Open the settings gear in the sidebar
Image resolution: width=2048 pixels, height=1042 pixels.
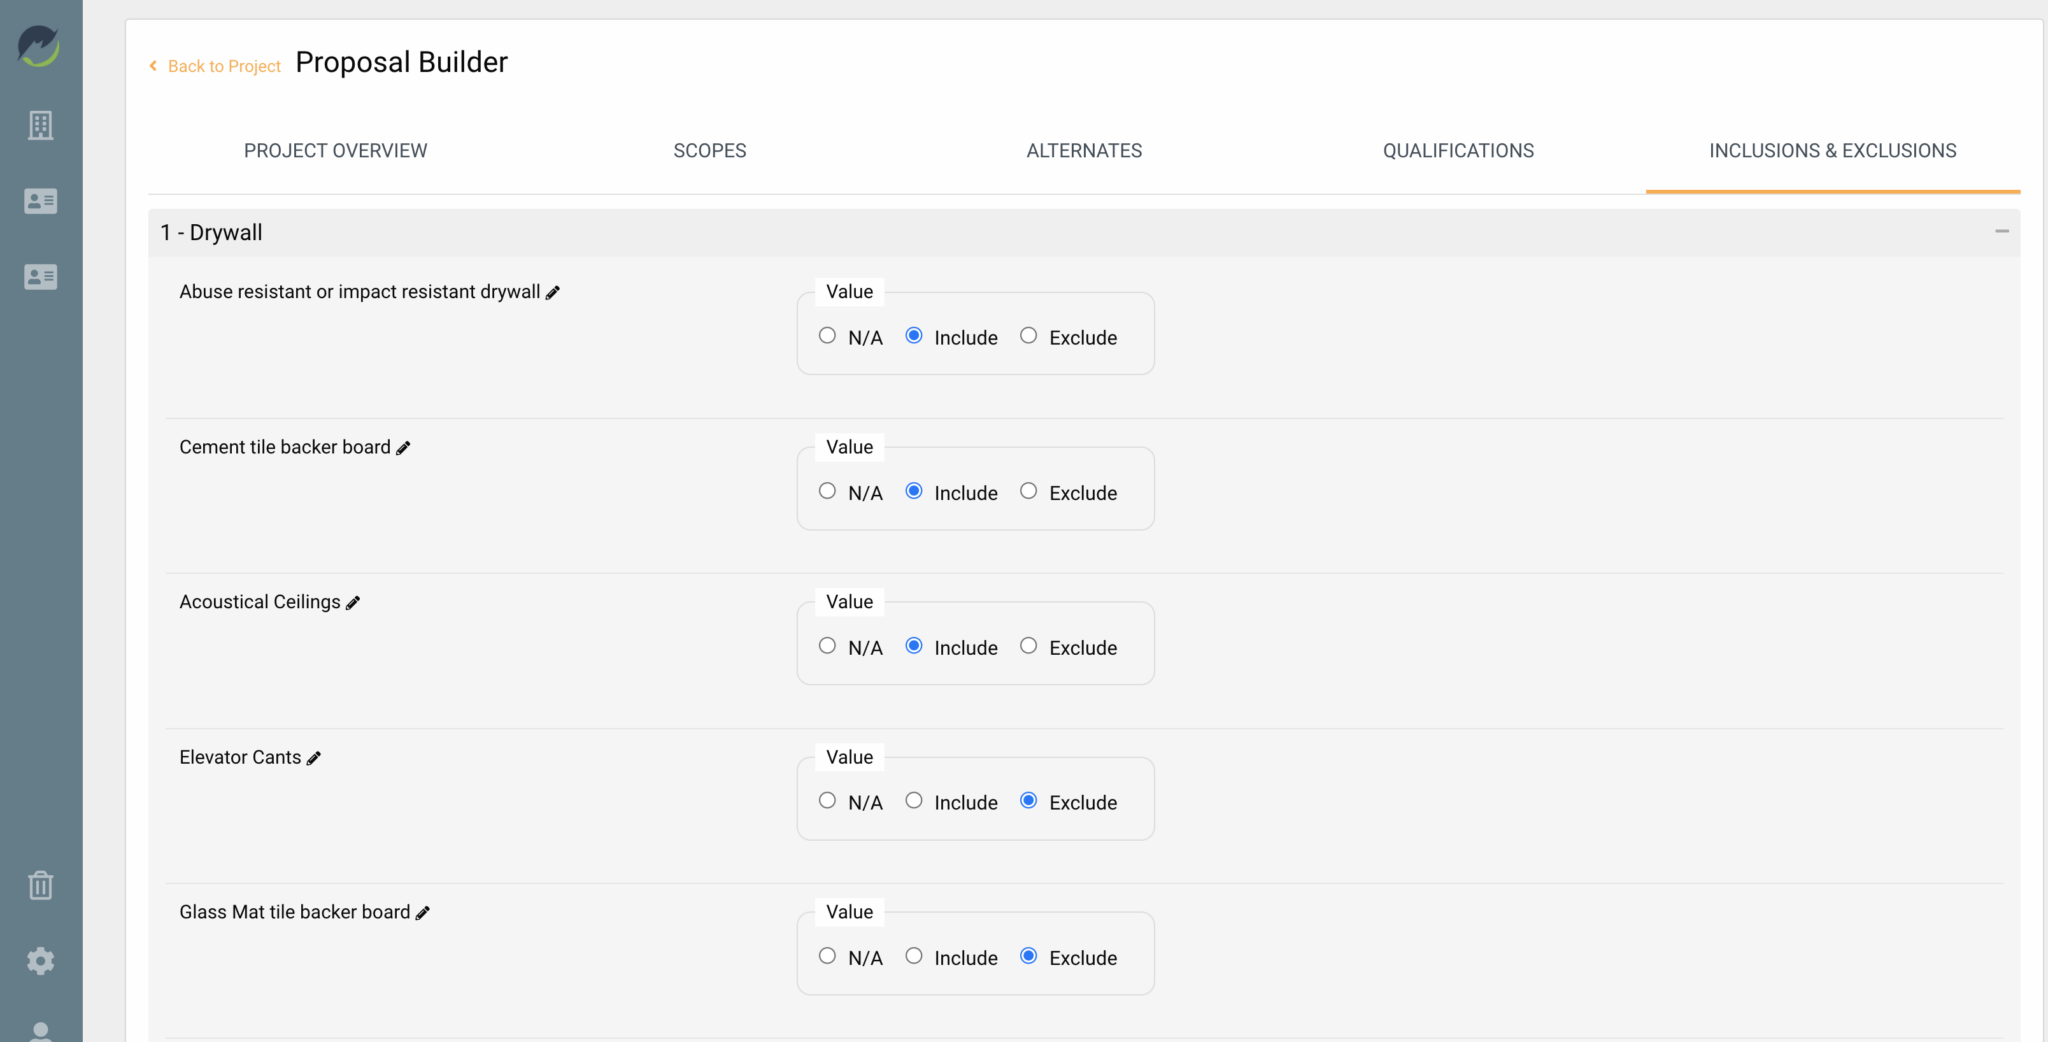pyautogui.click(x=40, y=961)
